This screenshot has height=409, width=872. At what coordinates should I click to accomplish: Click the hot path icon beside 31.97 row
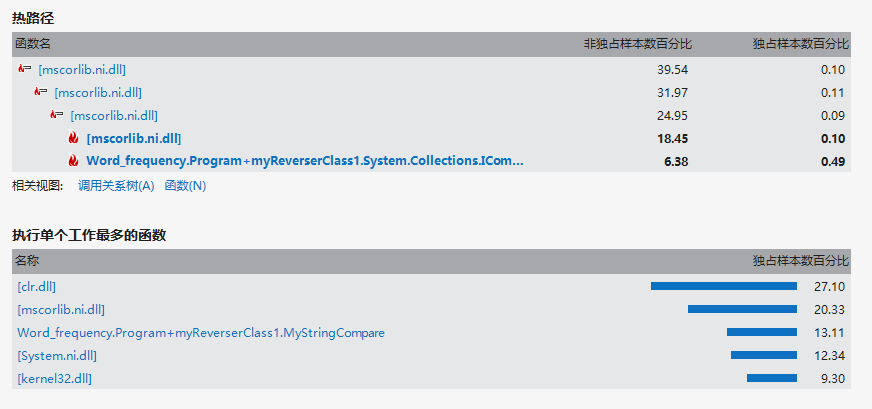tap(40, 92)
